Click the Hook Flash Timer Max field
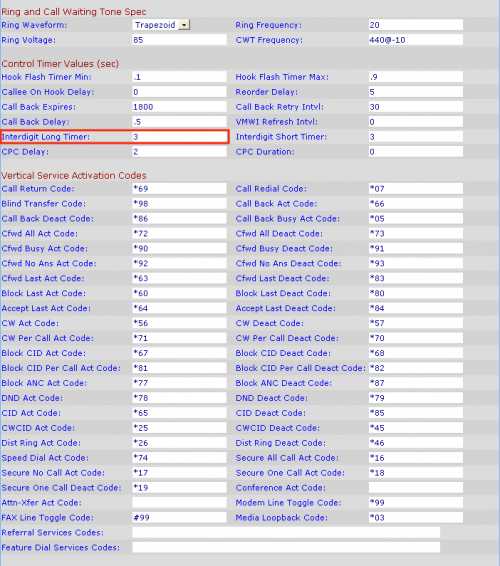 click(x=416, y=77)
